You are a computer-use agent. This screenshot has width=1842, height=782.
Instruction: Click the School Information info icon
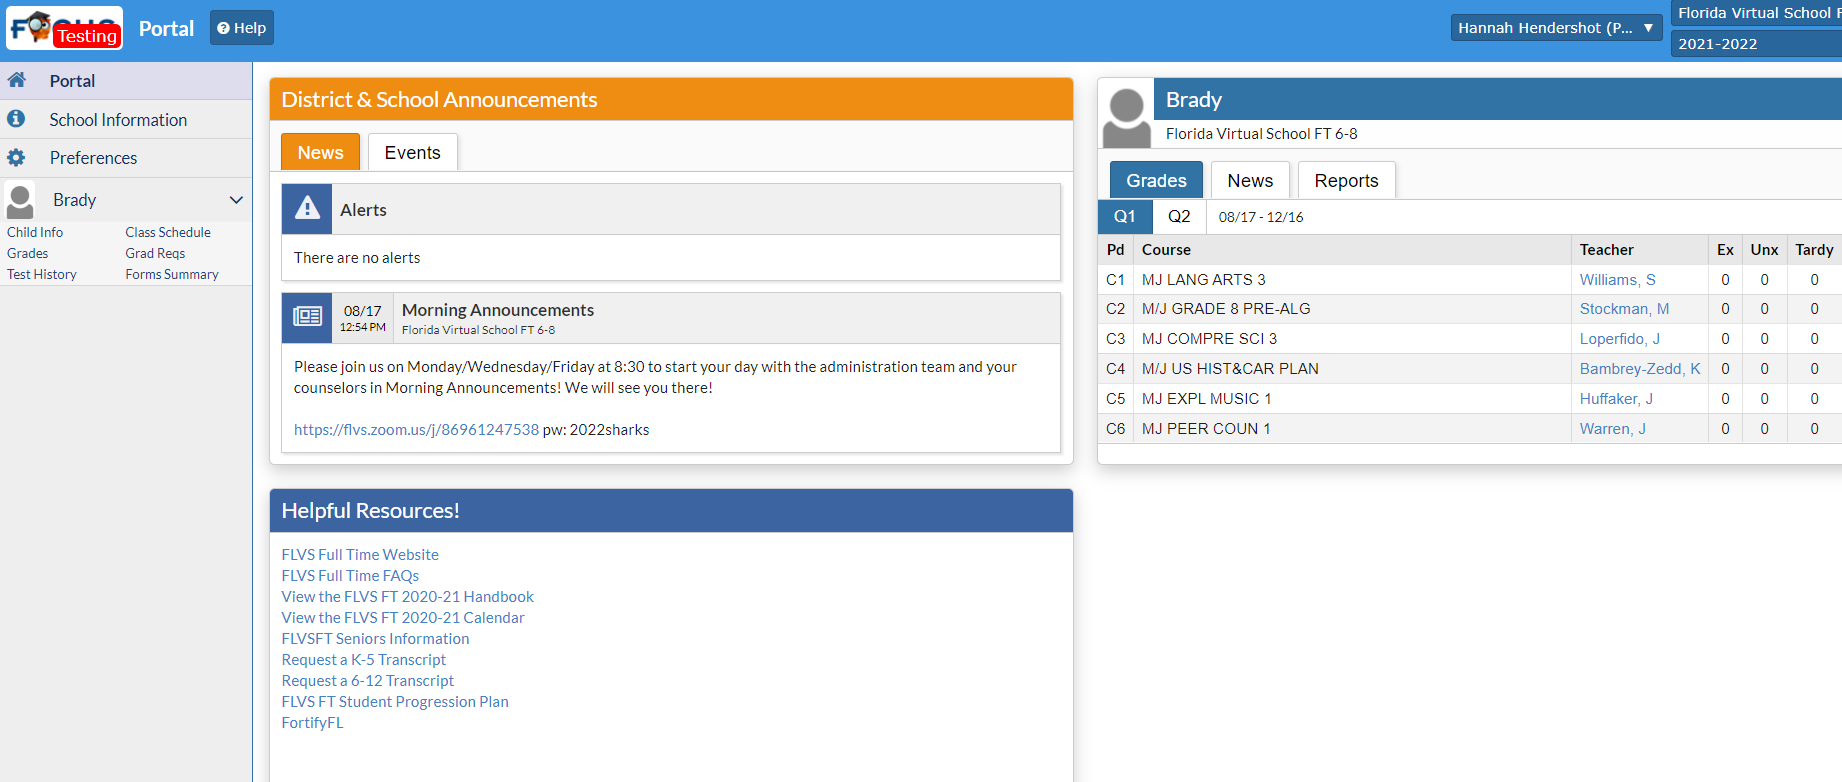[x=16, y=119]
